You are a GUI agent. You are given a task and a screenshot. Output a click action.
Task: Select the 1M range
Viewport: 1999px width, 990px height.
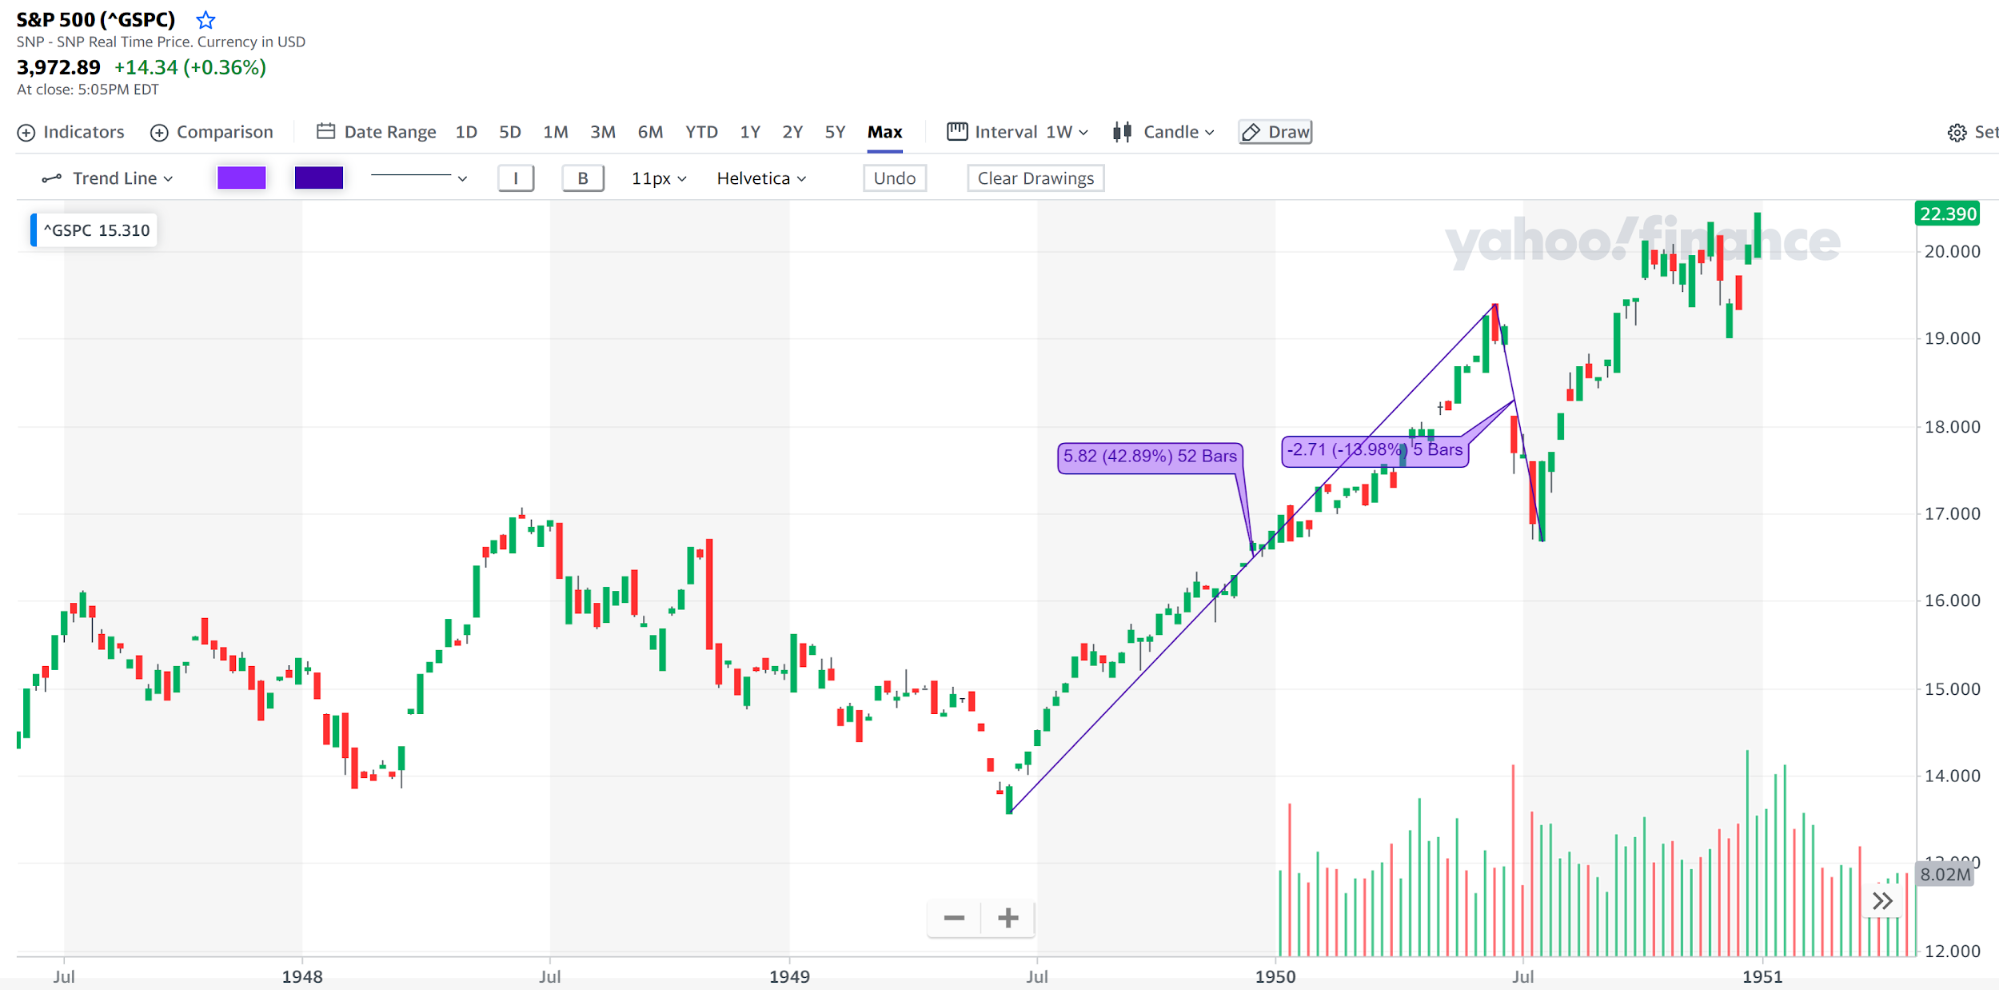555,132
